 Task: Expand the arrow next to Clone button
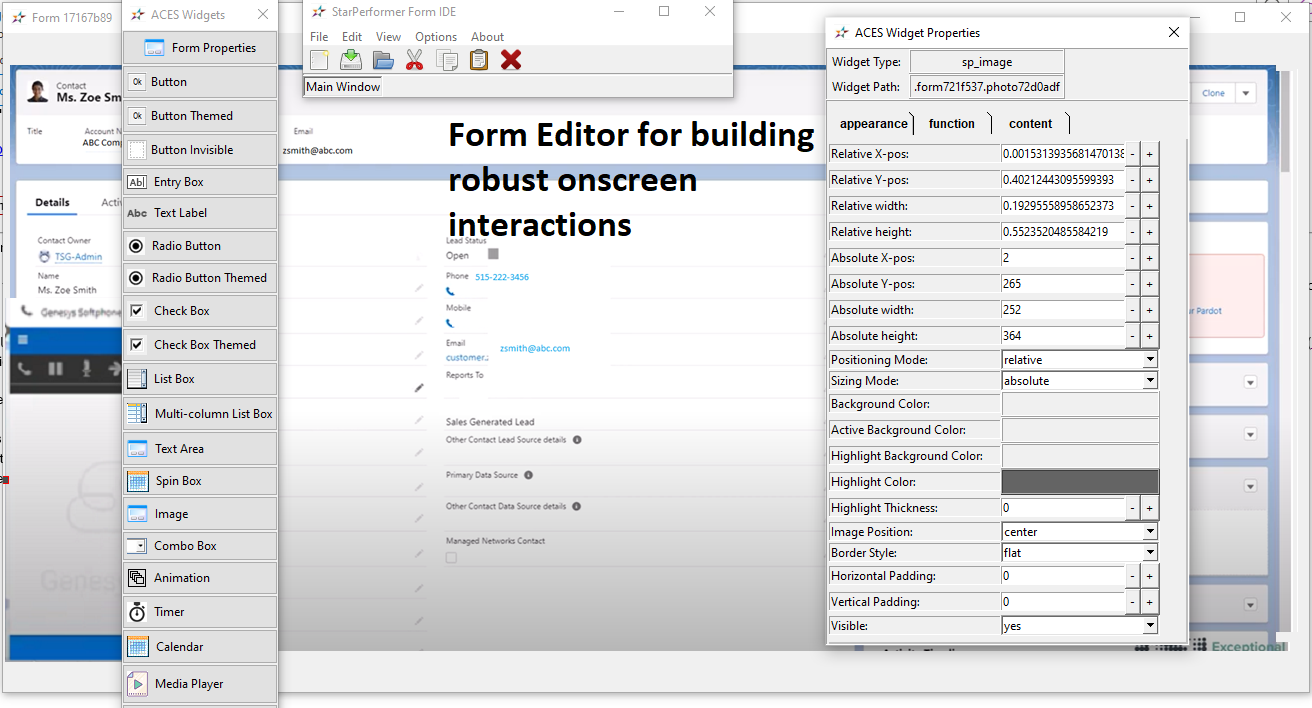click(1246, 93)
